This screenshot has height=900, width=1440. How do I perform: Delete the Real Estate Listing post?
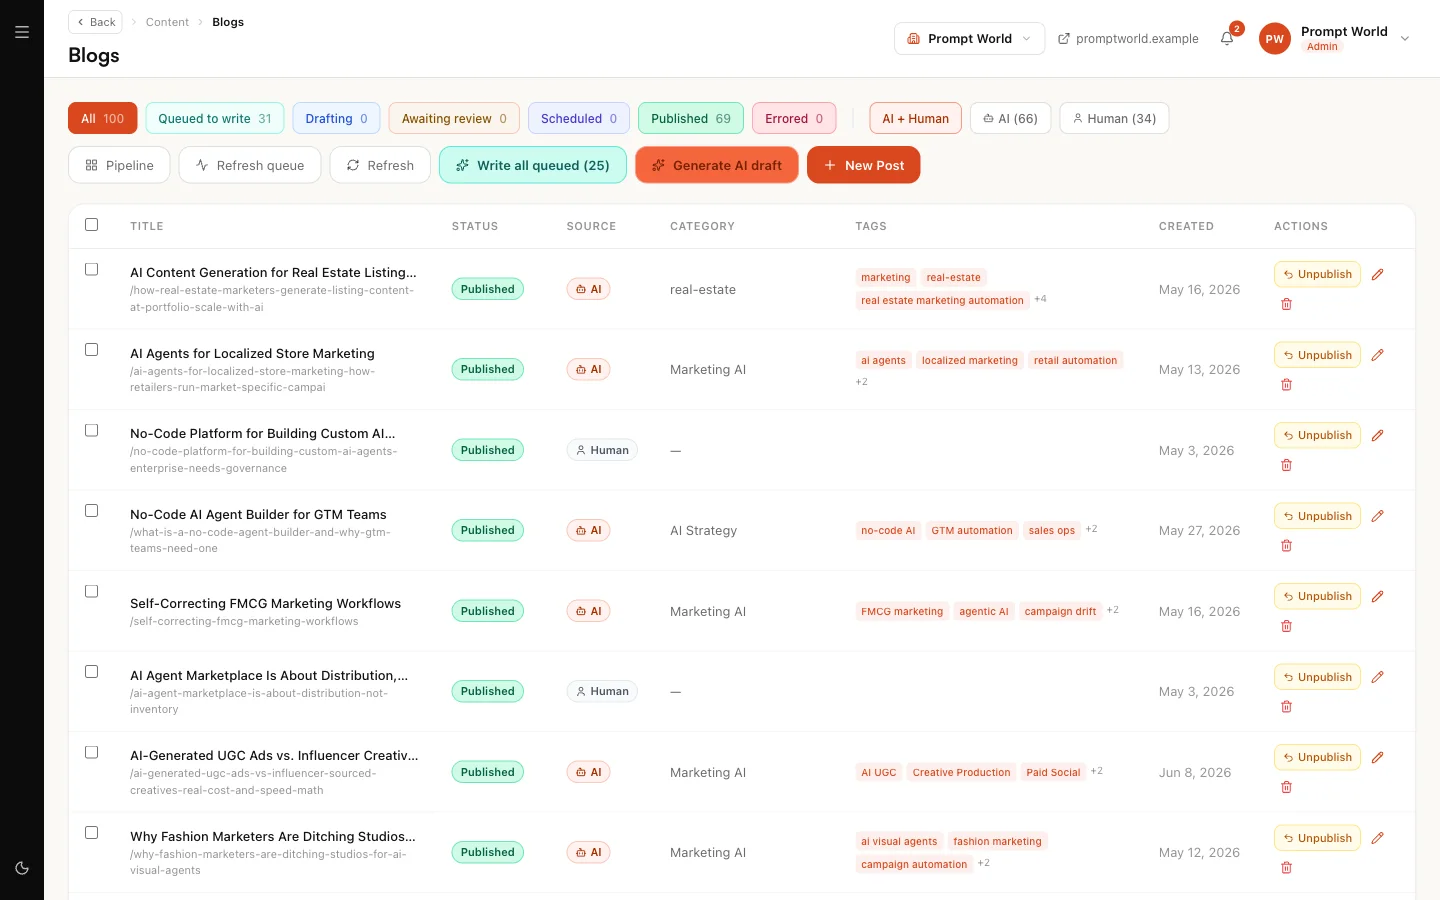(x=1287, y=304)
